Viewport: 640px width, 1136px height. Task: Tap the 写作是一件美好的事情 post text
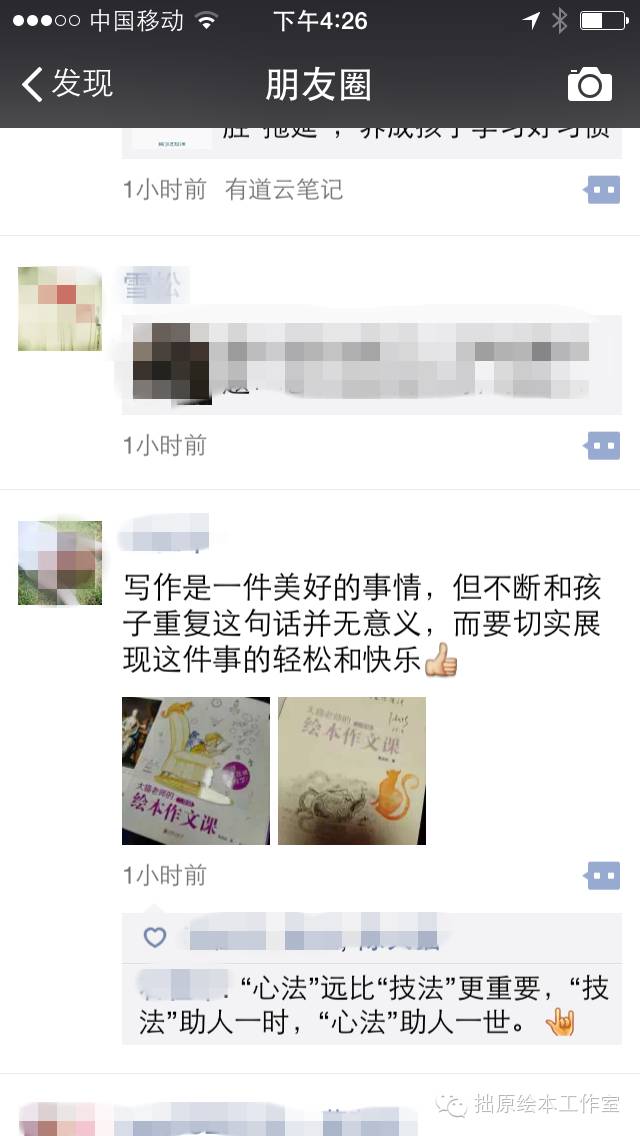click(x=362, y=624)
